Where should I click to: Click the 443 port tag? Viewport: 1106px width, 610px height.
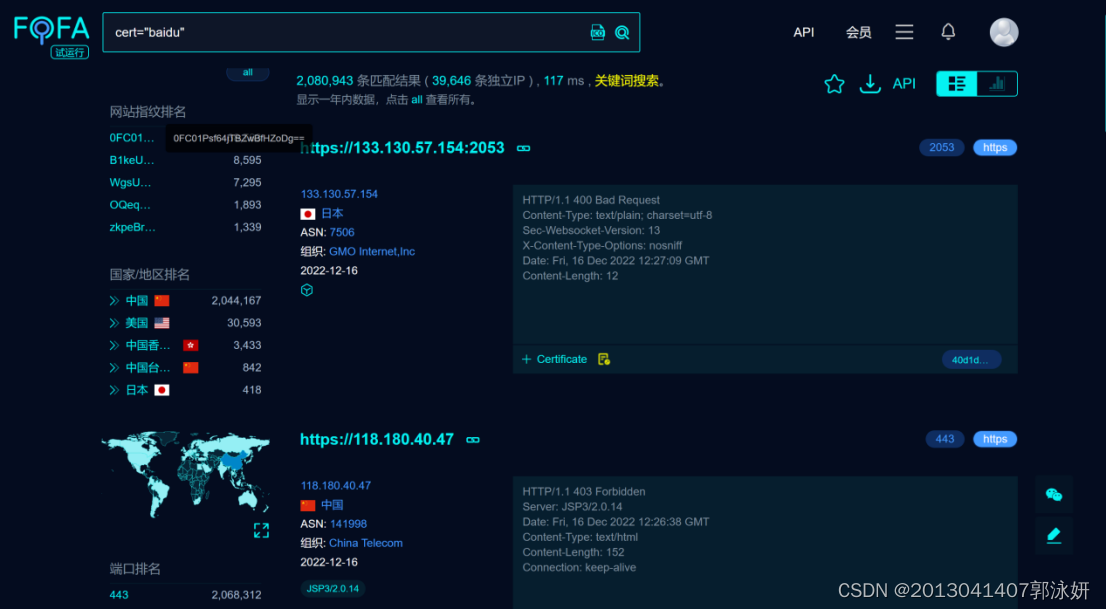point(944,439)
